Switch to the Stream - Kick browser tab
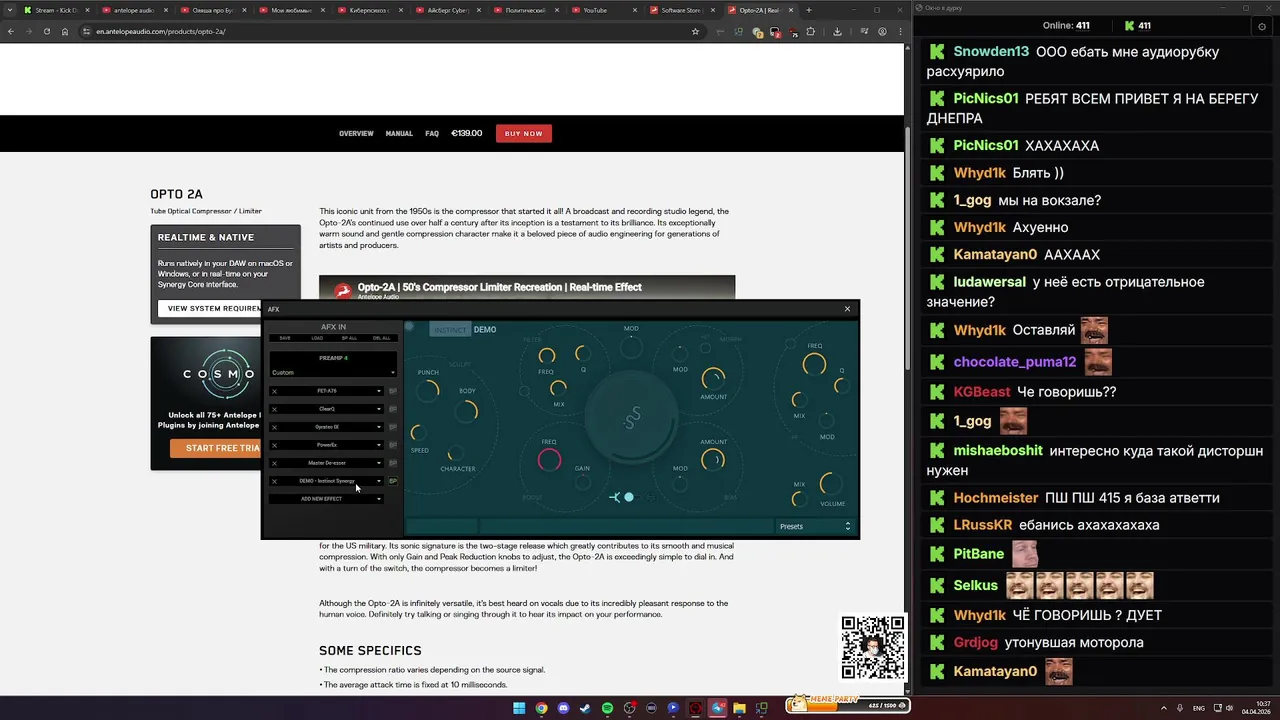Image resolution: width=1280 pixels, height=720 pixels. tap(55, 10)
